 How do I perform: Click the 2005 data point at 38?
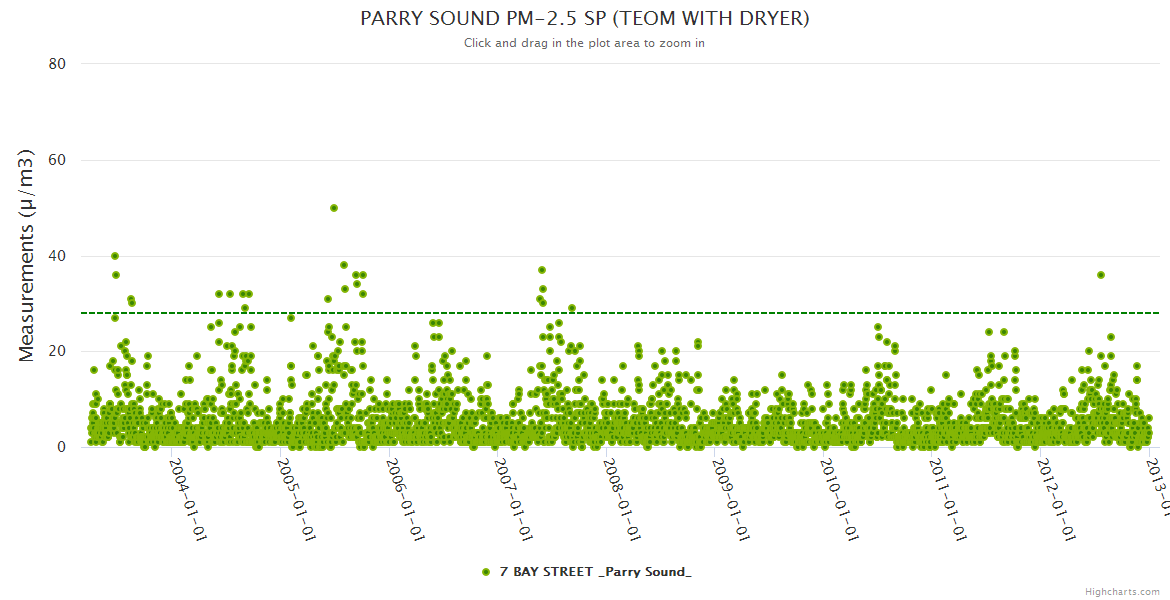tap(344, 265)
